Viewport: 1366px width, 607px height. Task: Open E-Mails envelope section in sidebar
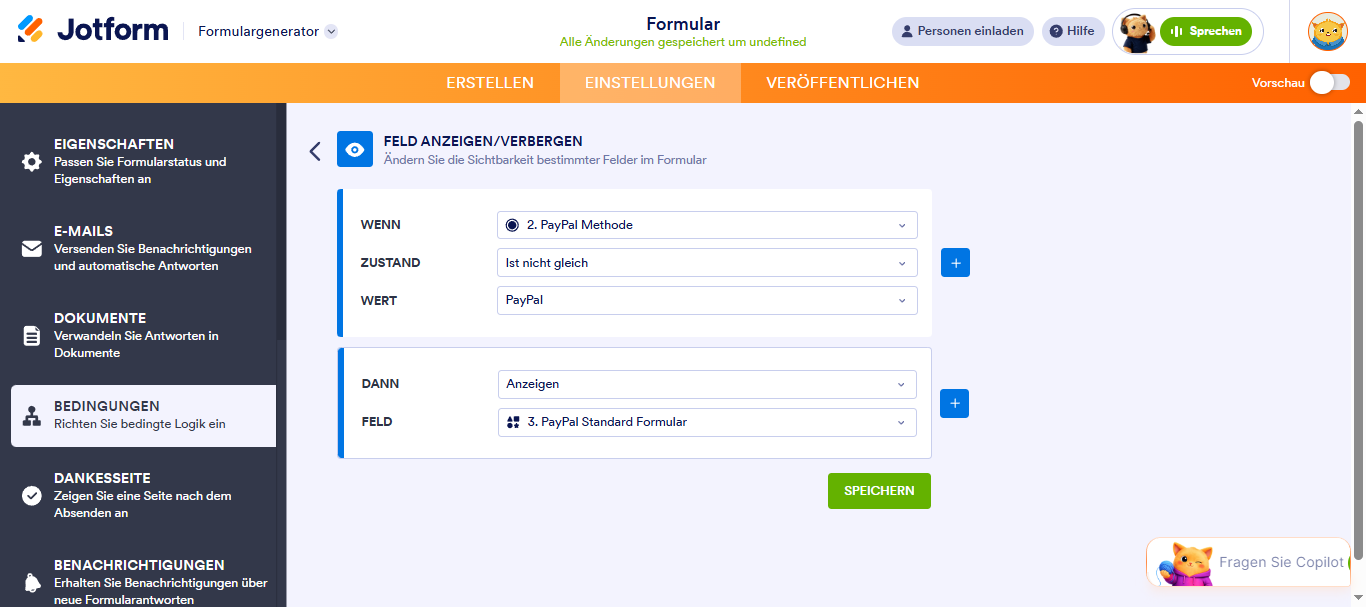click(143, 248)
